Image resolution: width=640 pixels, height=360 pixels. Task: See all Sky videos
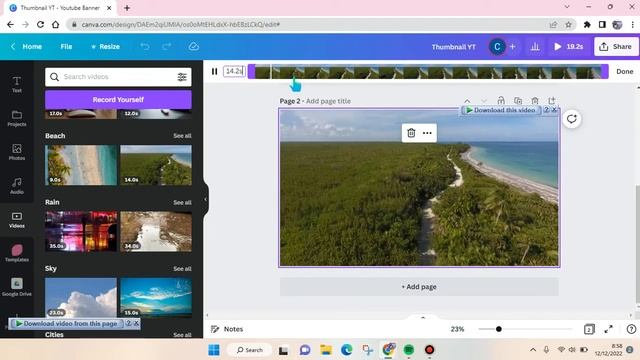pos(182,269)
